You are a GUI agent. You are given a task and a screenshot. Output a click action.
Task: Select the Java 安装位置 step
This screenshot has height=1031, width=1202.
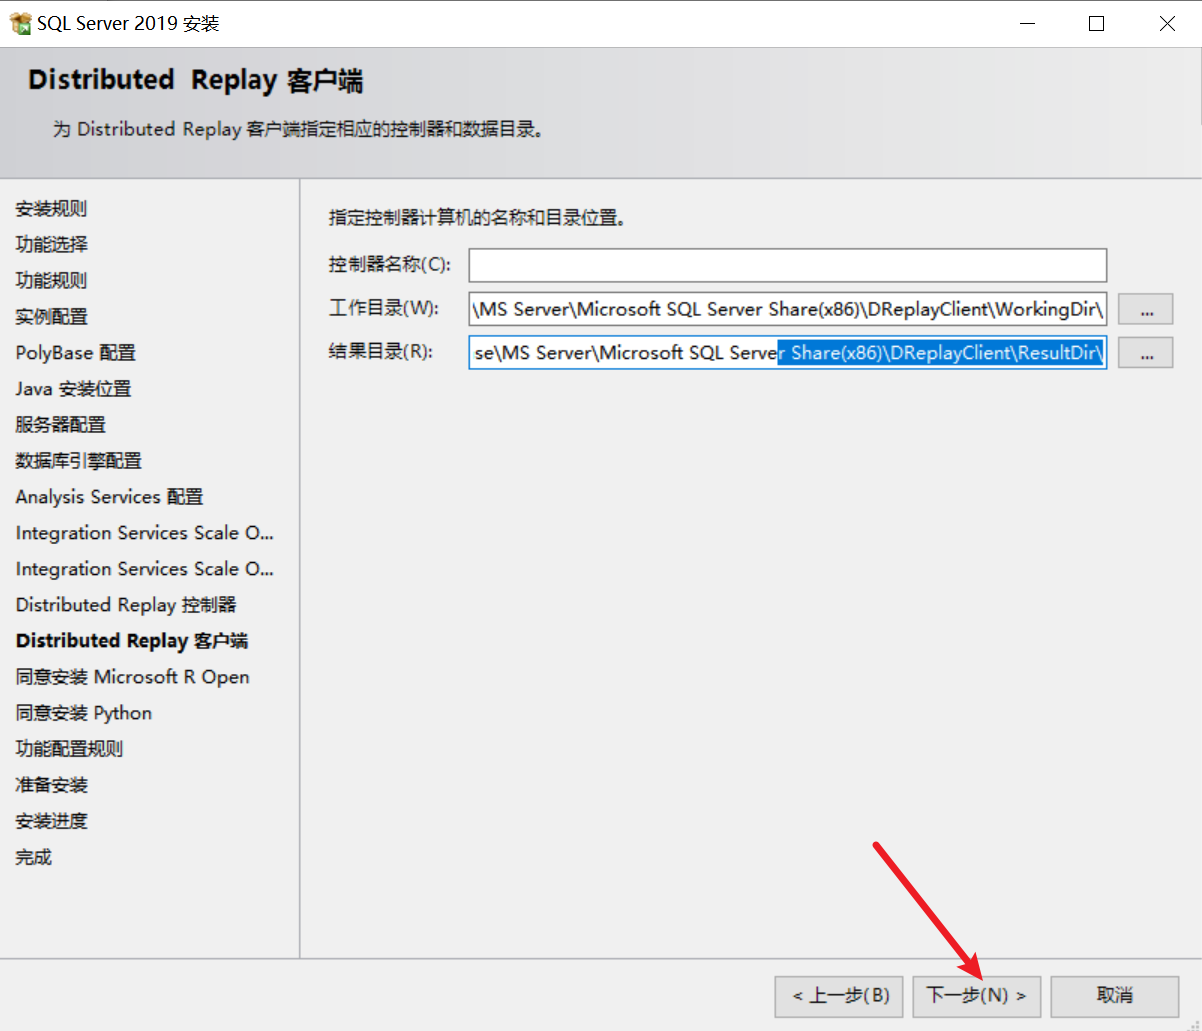pyautogui.click(x=73, y=389)
